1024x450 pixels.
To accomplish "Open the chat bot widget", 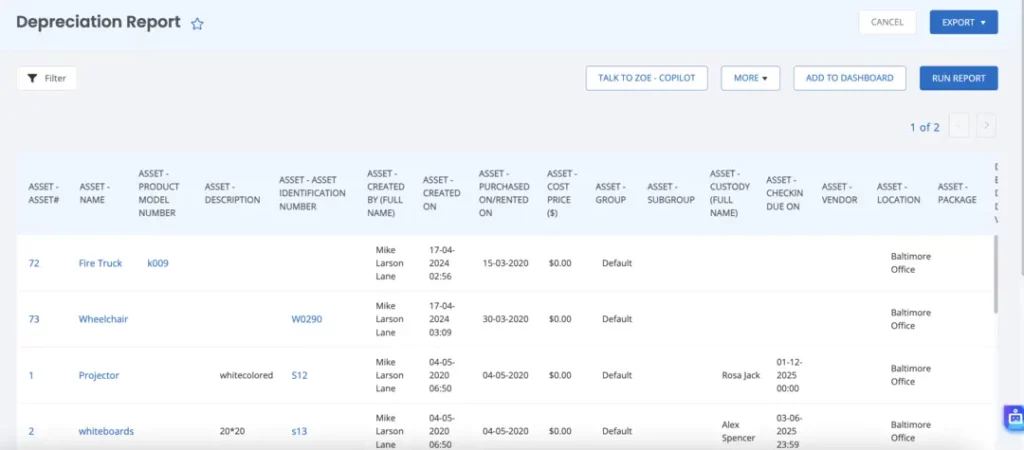I will (1014, 417).
